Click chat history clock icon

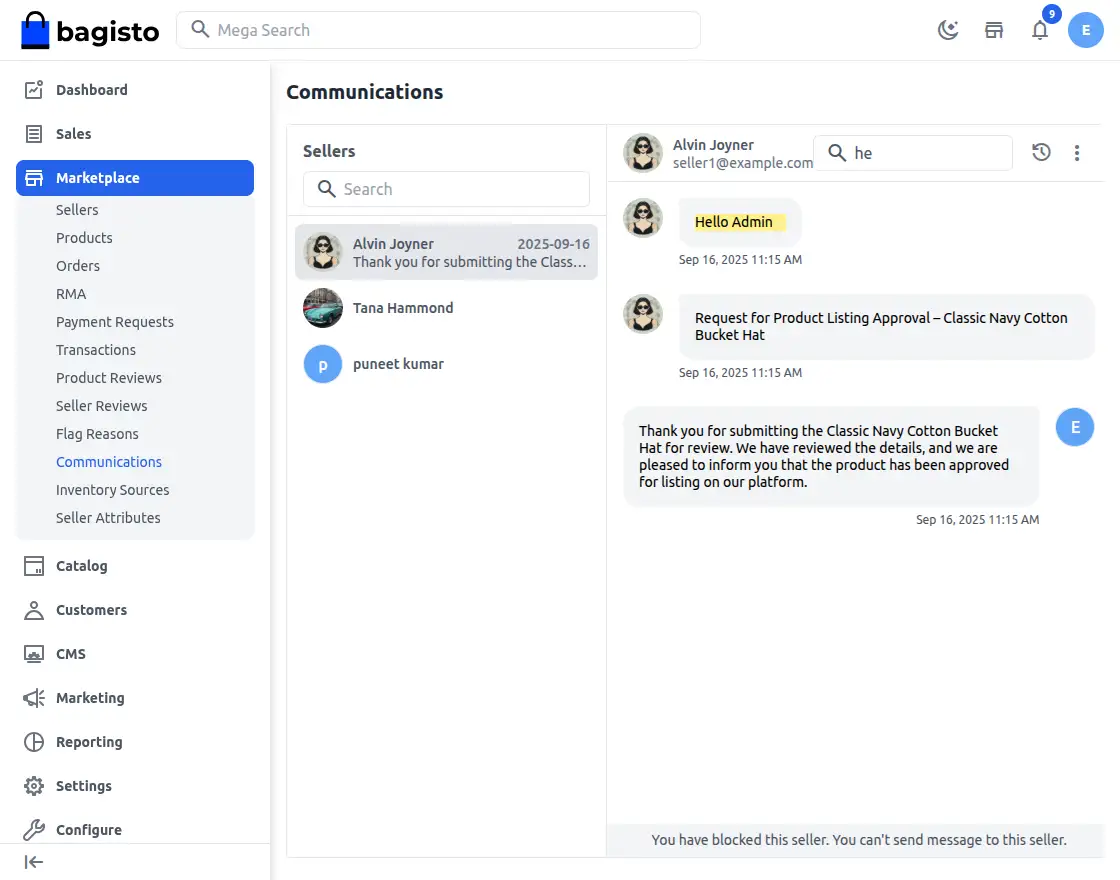click(1041, 153)
